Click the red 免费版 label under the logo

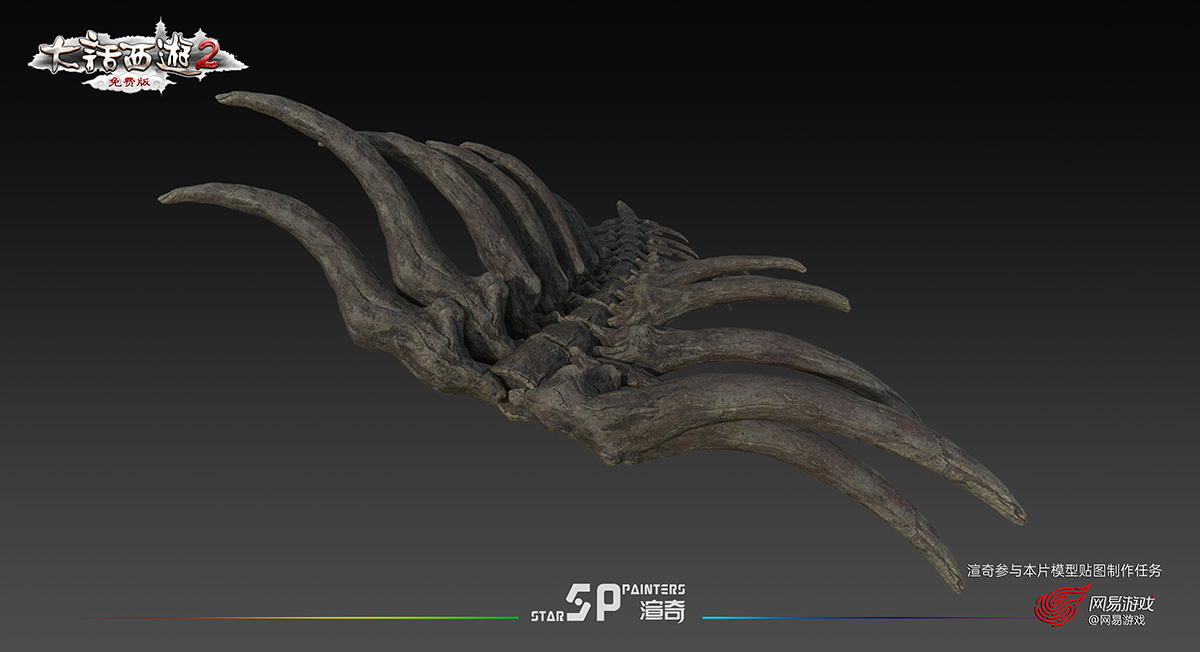click(x=132, y=84)
